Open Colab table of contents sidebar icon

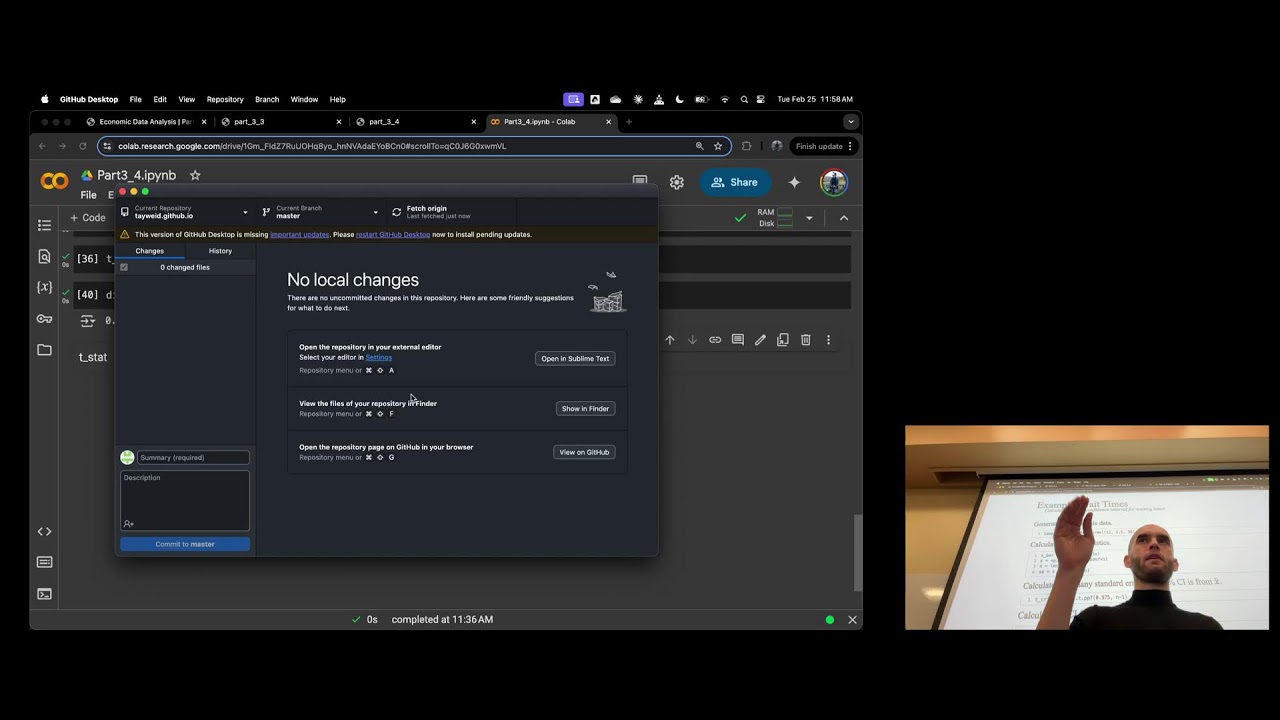[x=44, y=225]
